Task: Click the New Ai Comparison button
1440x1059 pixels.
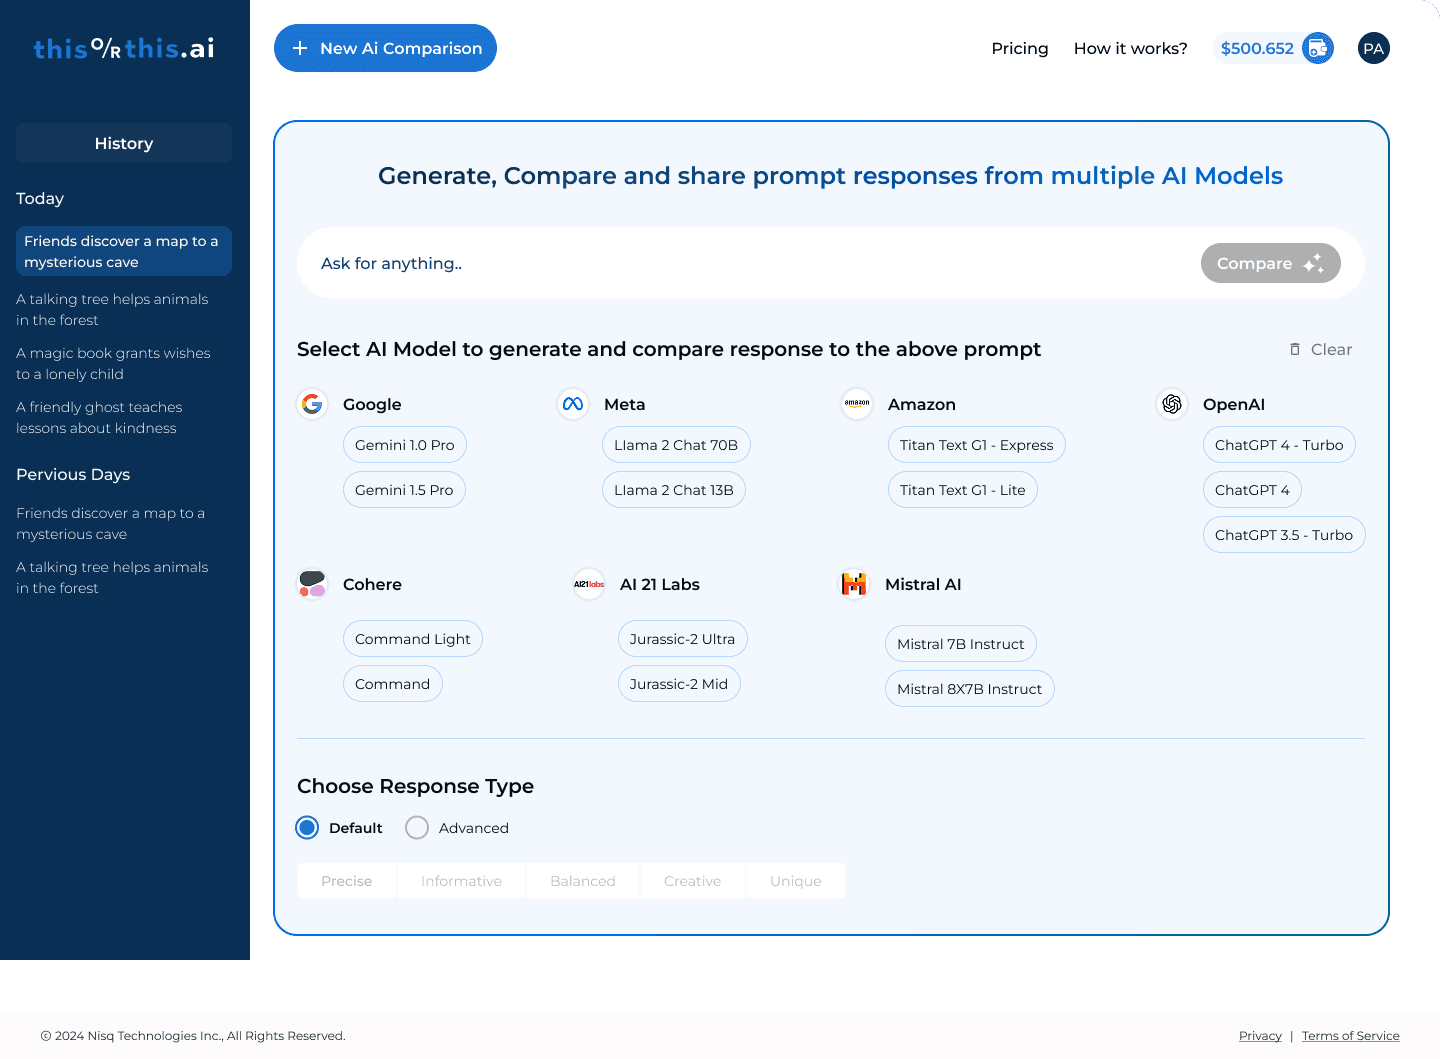Action: 385,48
